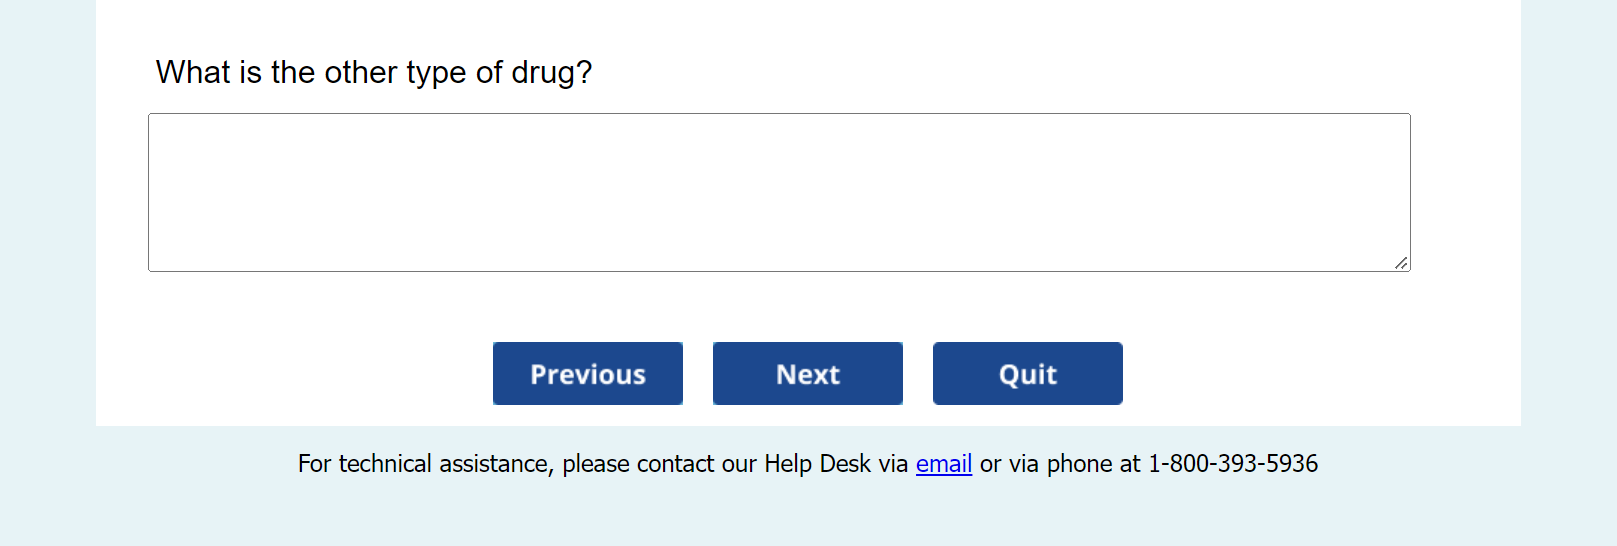The width and height of the screenshot is (1617, 546).
Task: Click the textarea resize handle
Action: tap(1401, 263)
